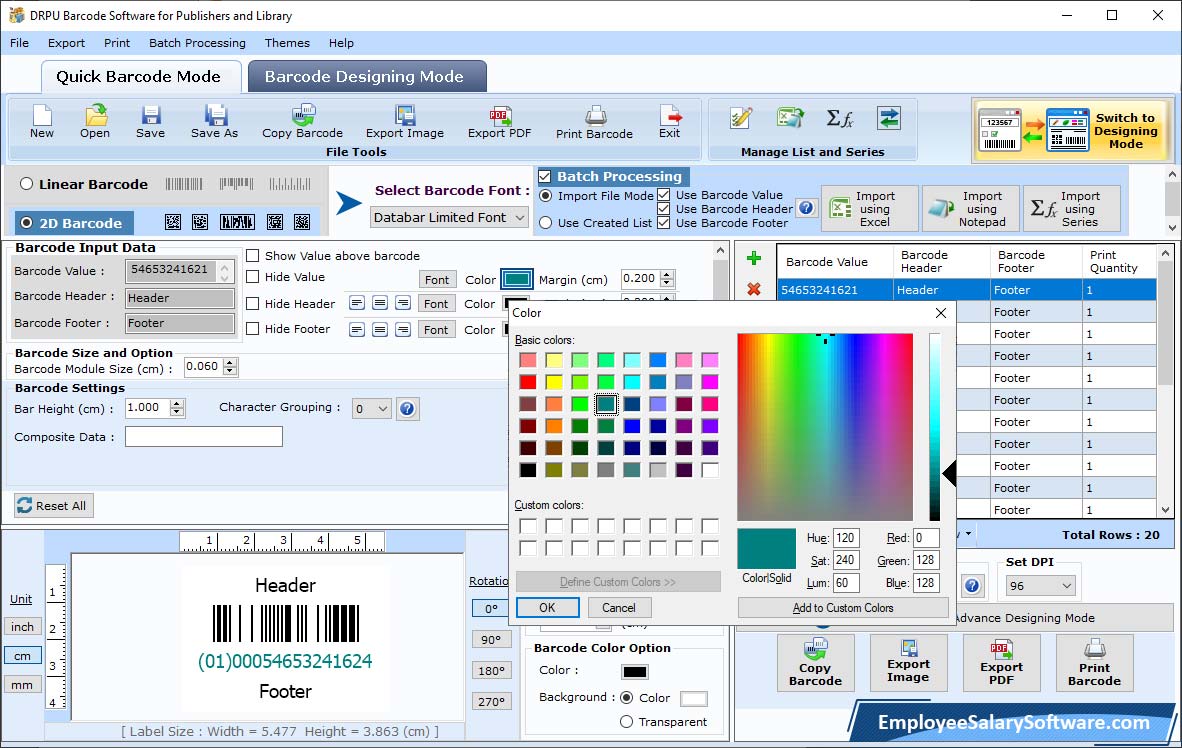Enable the Hide Value checkbox
The image size is (1182, 748).
coord(253,277)
